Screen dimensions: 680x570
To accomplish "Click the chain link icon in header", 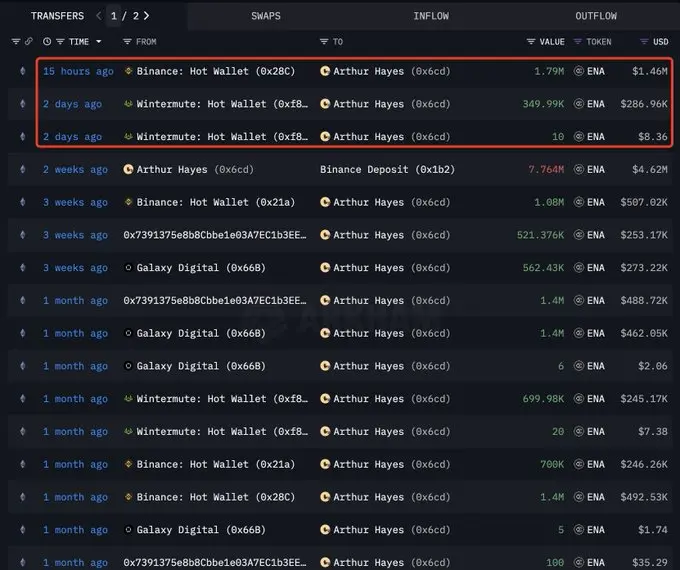I will pyautogui.click(x=28, y=42).
